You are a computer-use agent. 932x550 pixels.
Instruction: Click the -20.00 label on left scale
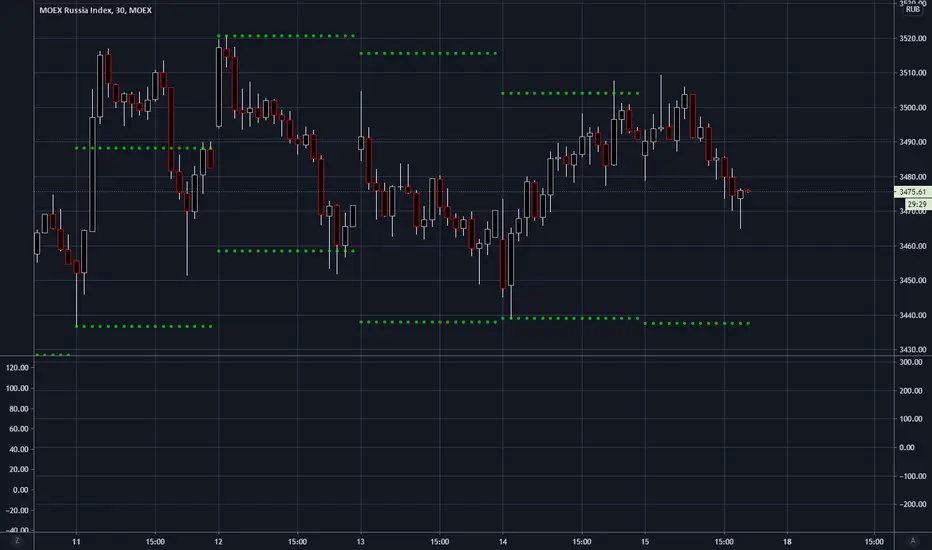click(x=18, y=511)
